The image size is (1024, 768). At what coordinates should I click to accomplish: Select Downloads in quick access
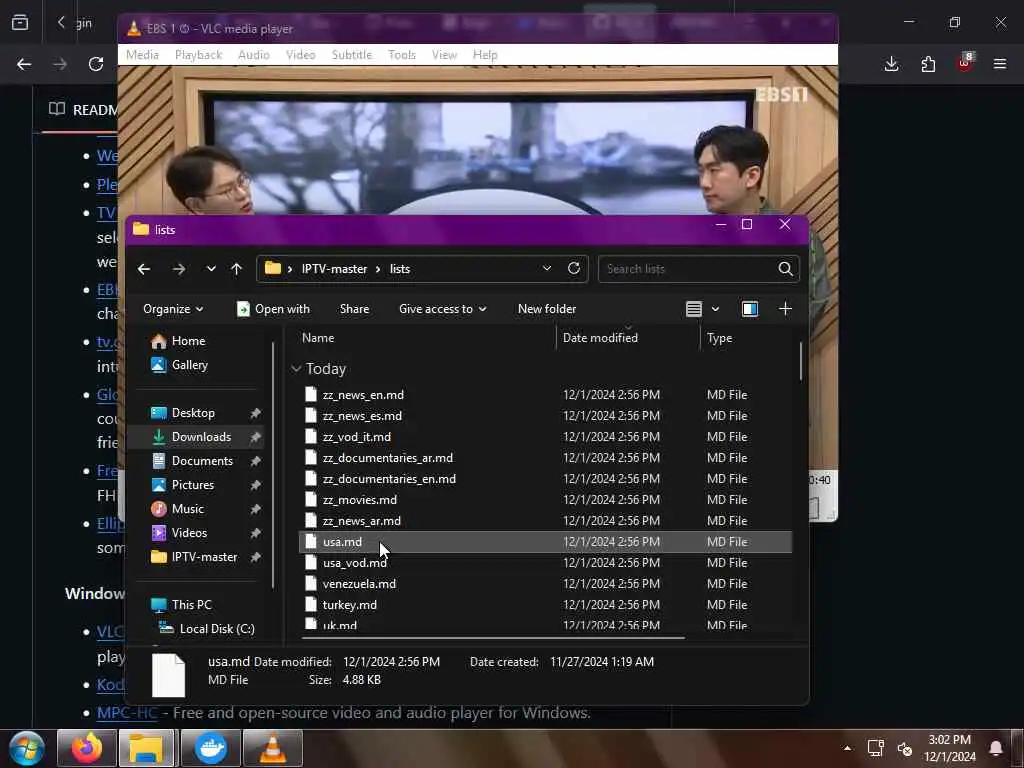tap(191, 437)
